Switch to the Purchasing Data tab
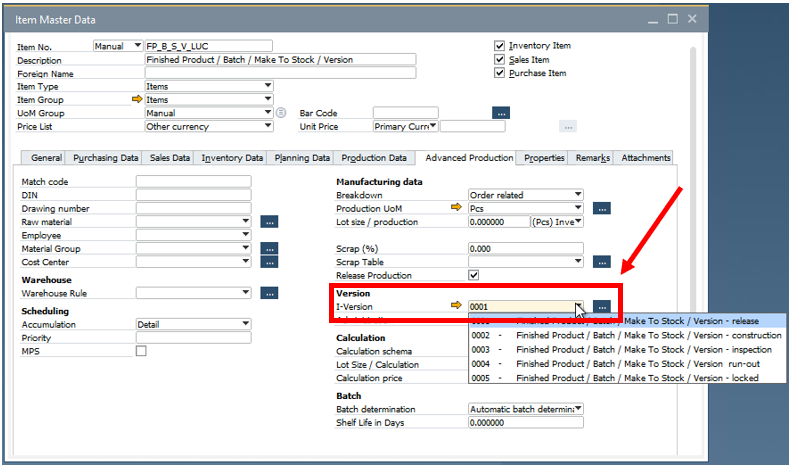This screenshot has height=467, width=792. (x=106, y=158)
